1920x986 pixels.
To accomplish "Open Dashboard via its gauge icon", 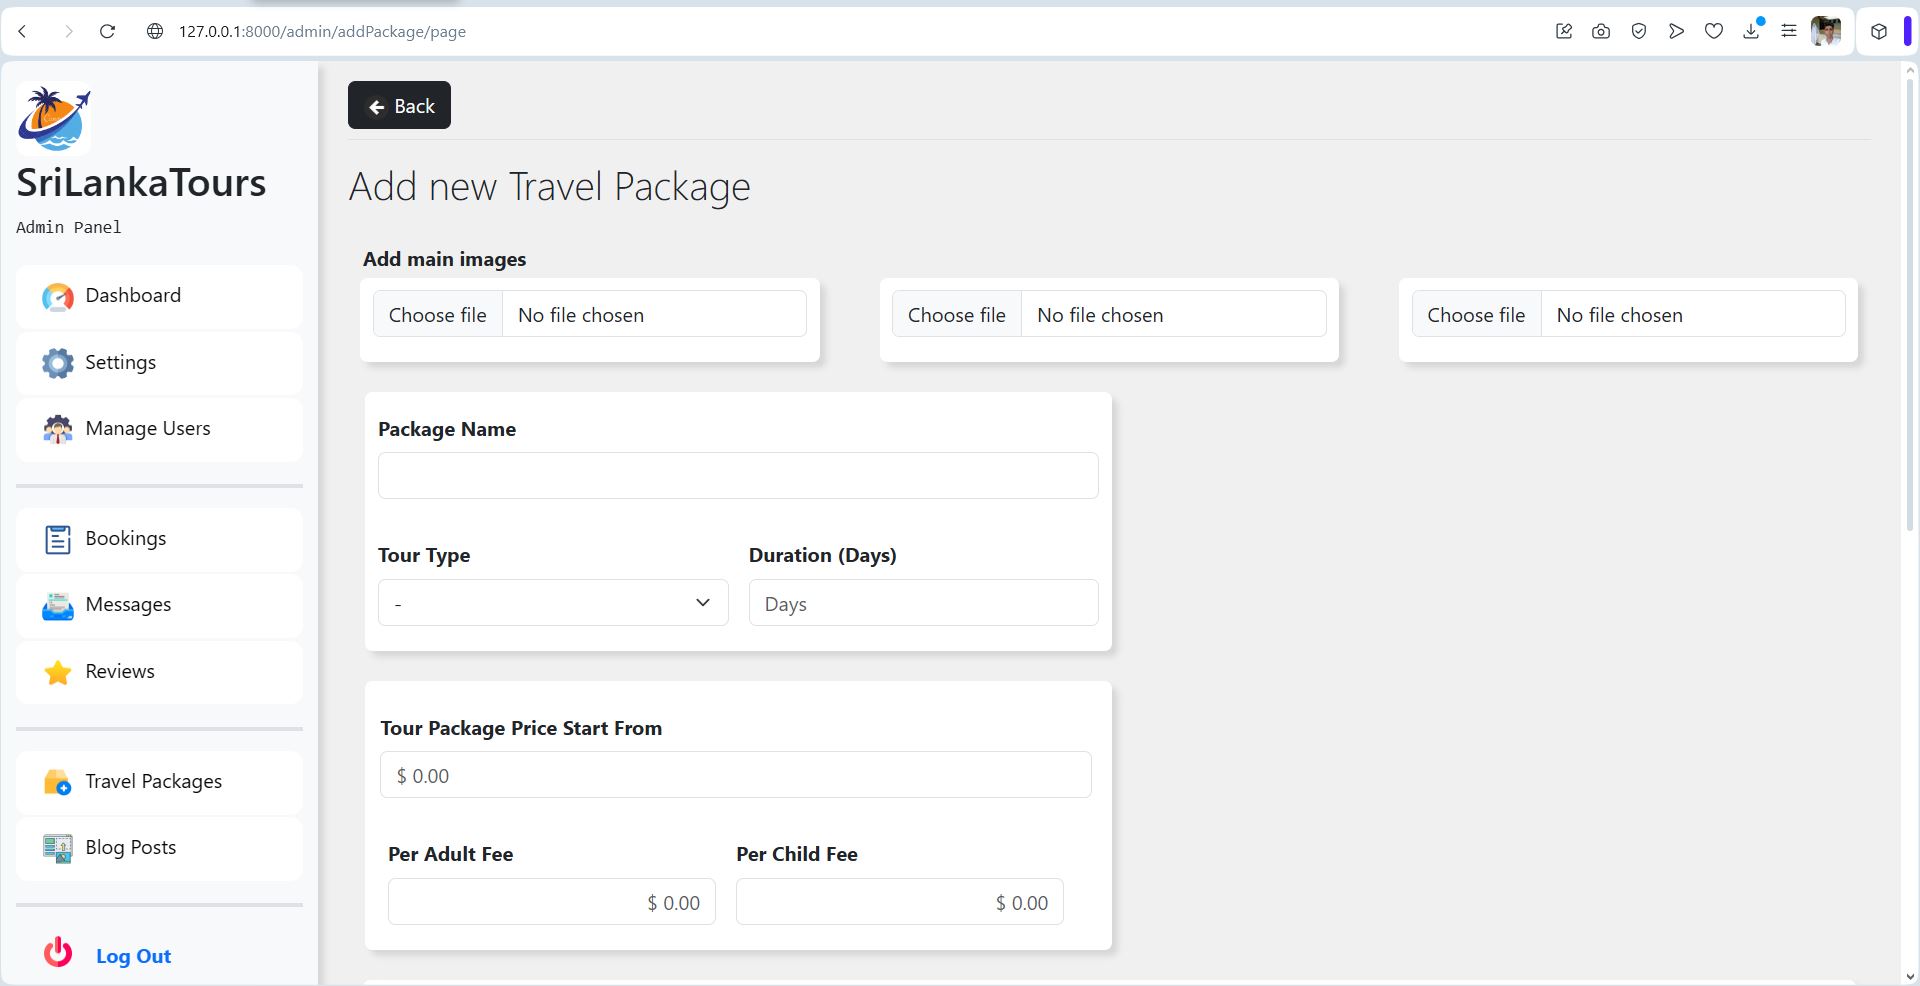I will tap(58, 297).
